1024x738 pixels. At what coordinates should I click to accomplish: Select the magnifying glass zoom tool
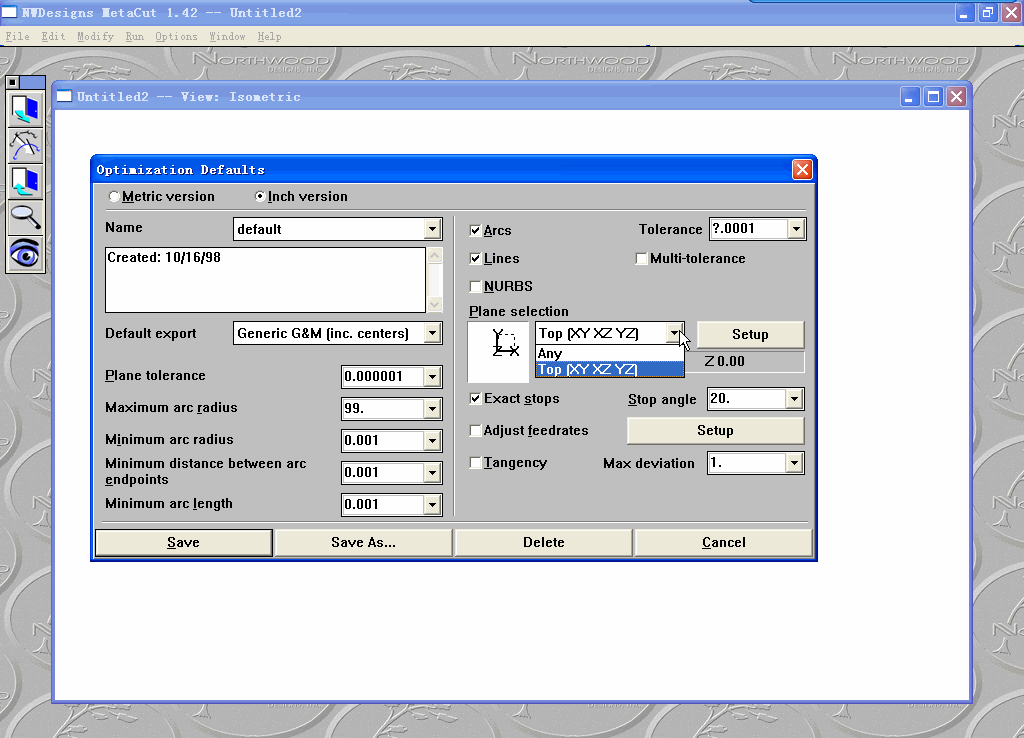coord(25,217)
